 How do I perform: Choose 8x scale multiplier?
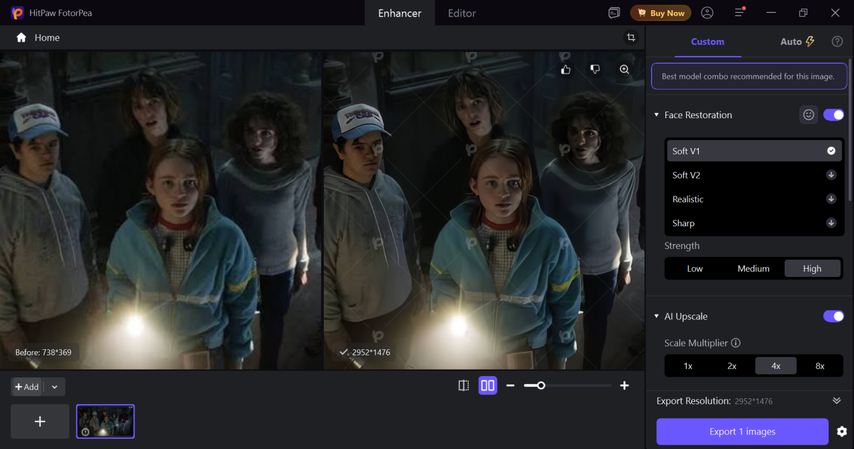820,366
